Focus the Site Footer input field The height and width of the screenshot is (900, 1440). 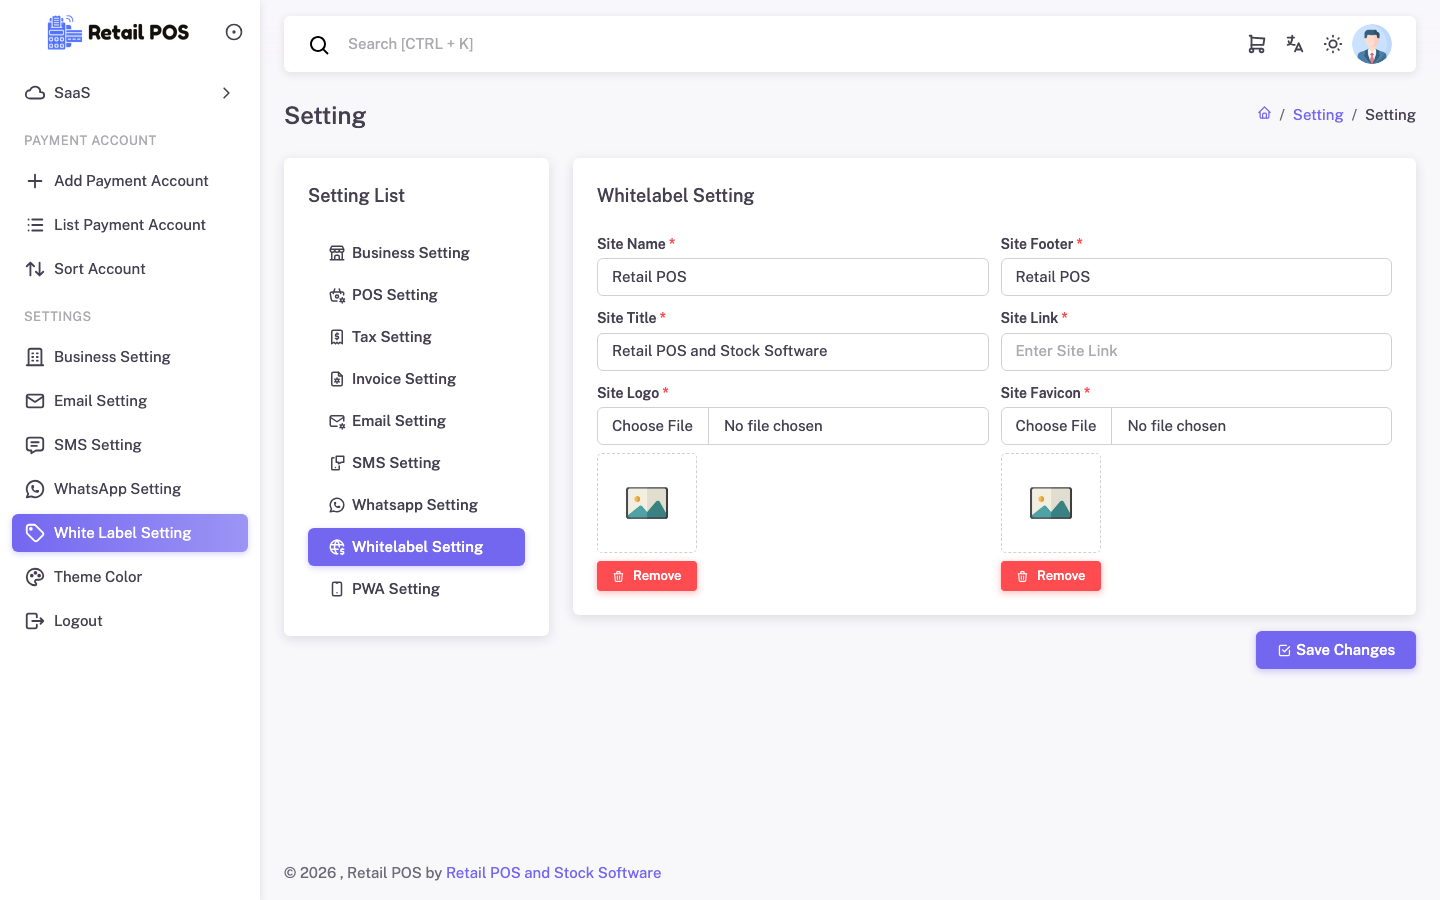(x=1196, y=277)
